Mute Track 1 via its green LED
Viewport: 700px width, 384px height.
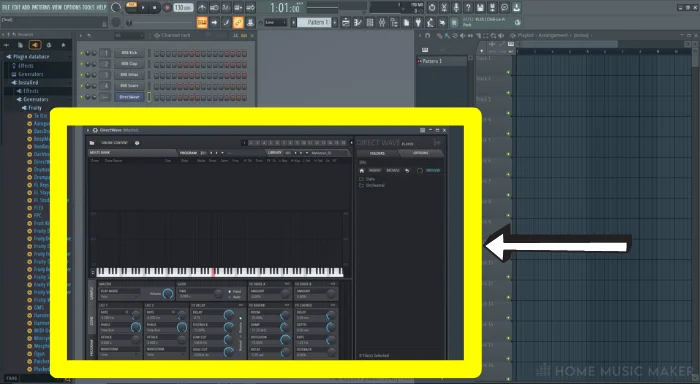coord(508,72)
